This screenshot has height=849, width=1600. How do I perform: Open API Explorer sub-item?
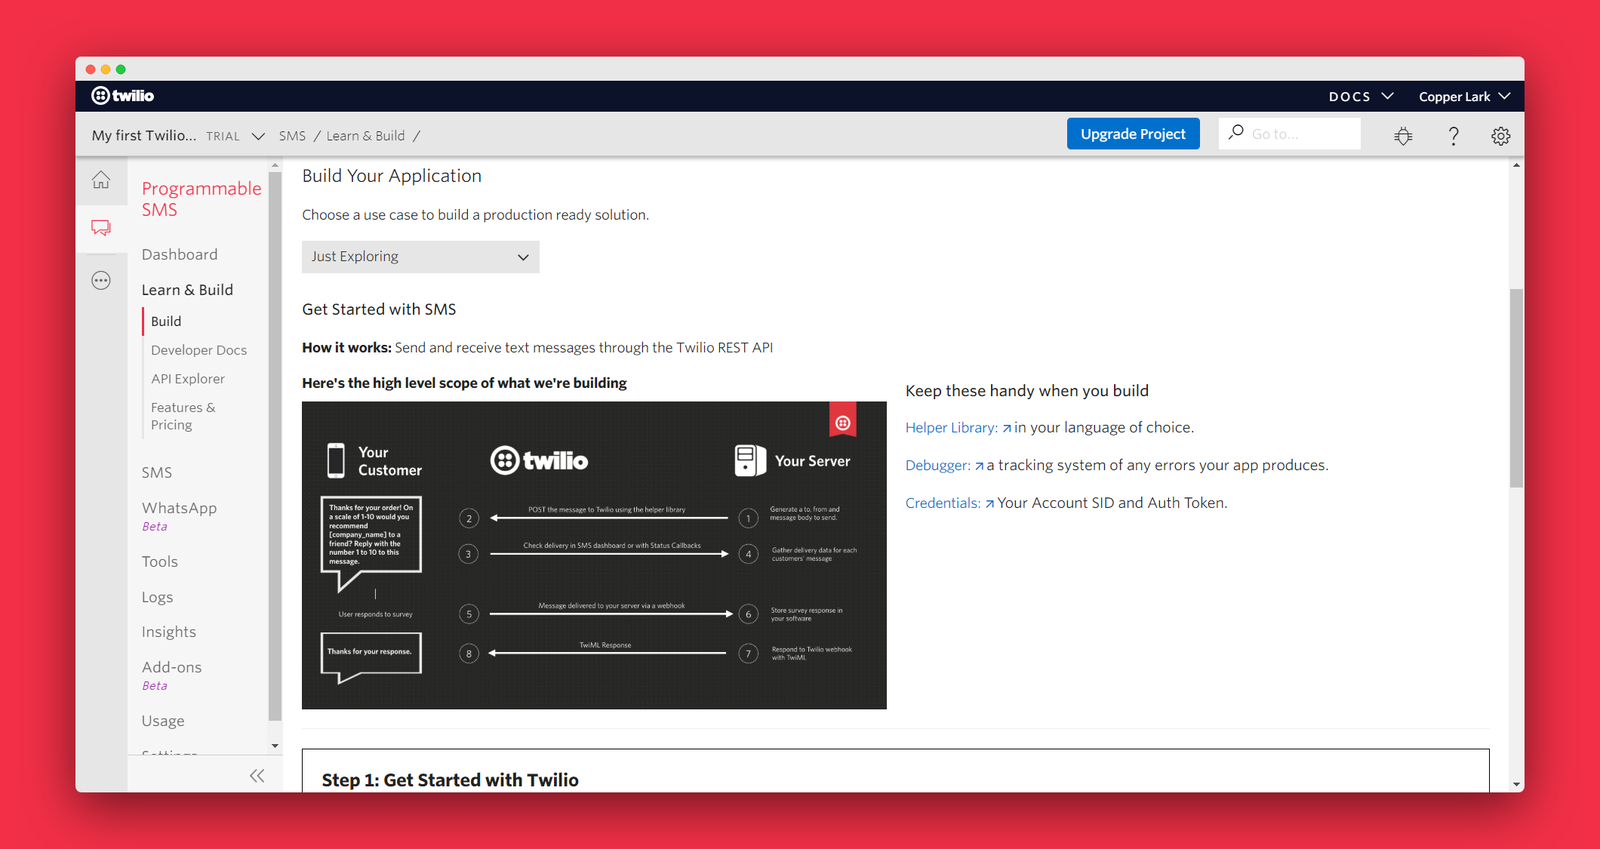point(188,379)
